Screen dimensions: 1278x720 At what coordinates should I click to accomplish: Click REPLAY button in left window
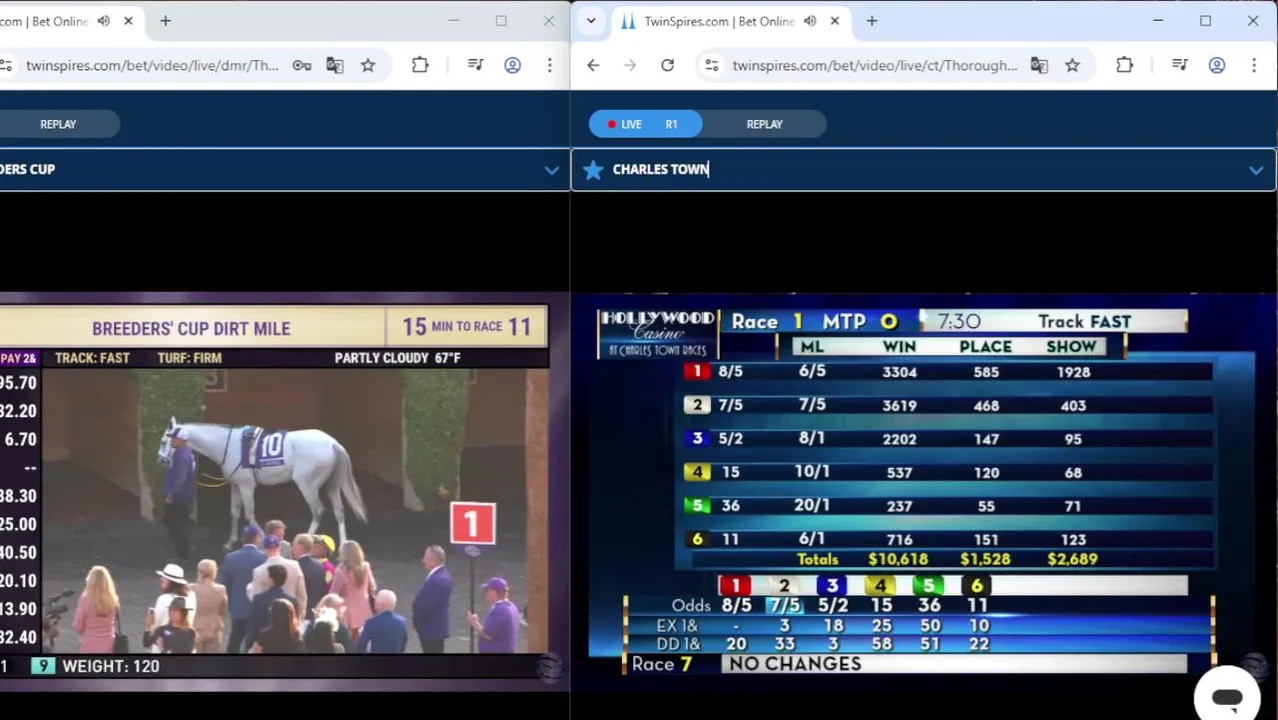(x=58, y=124)
